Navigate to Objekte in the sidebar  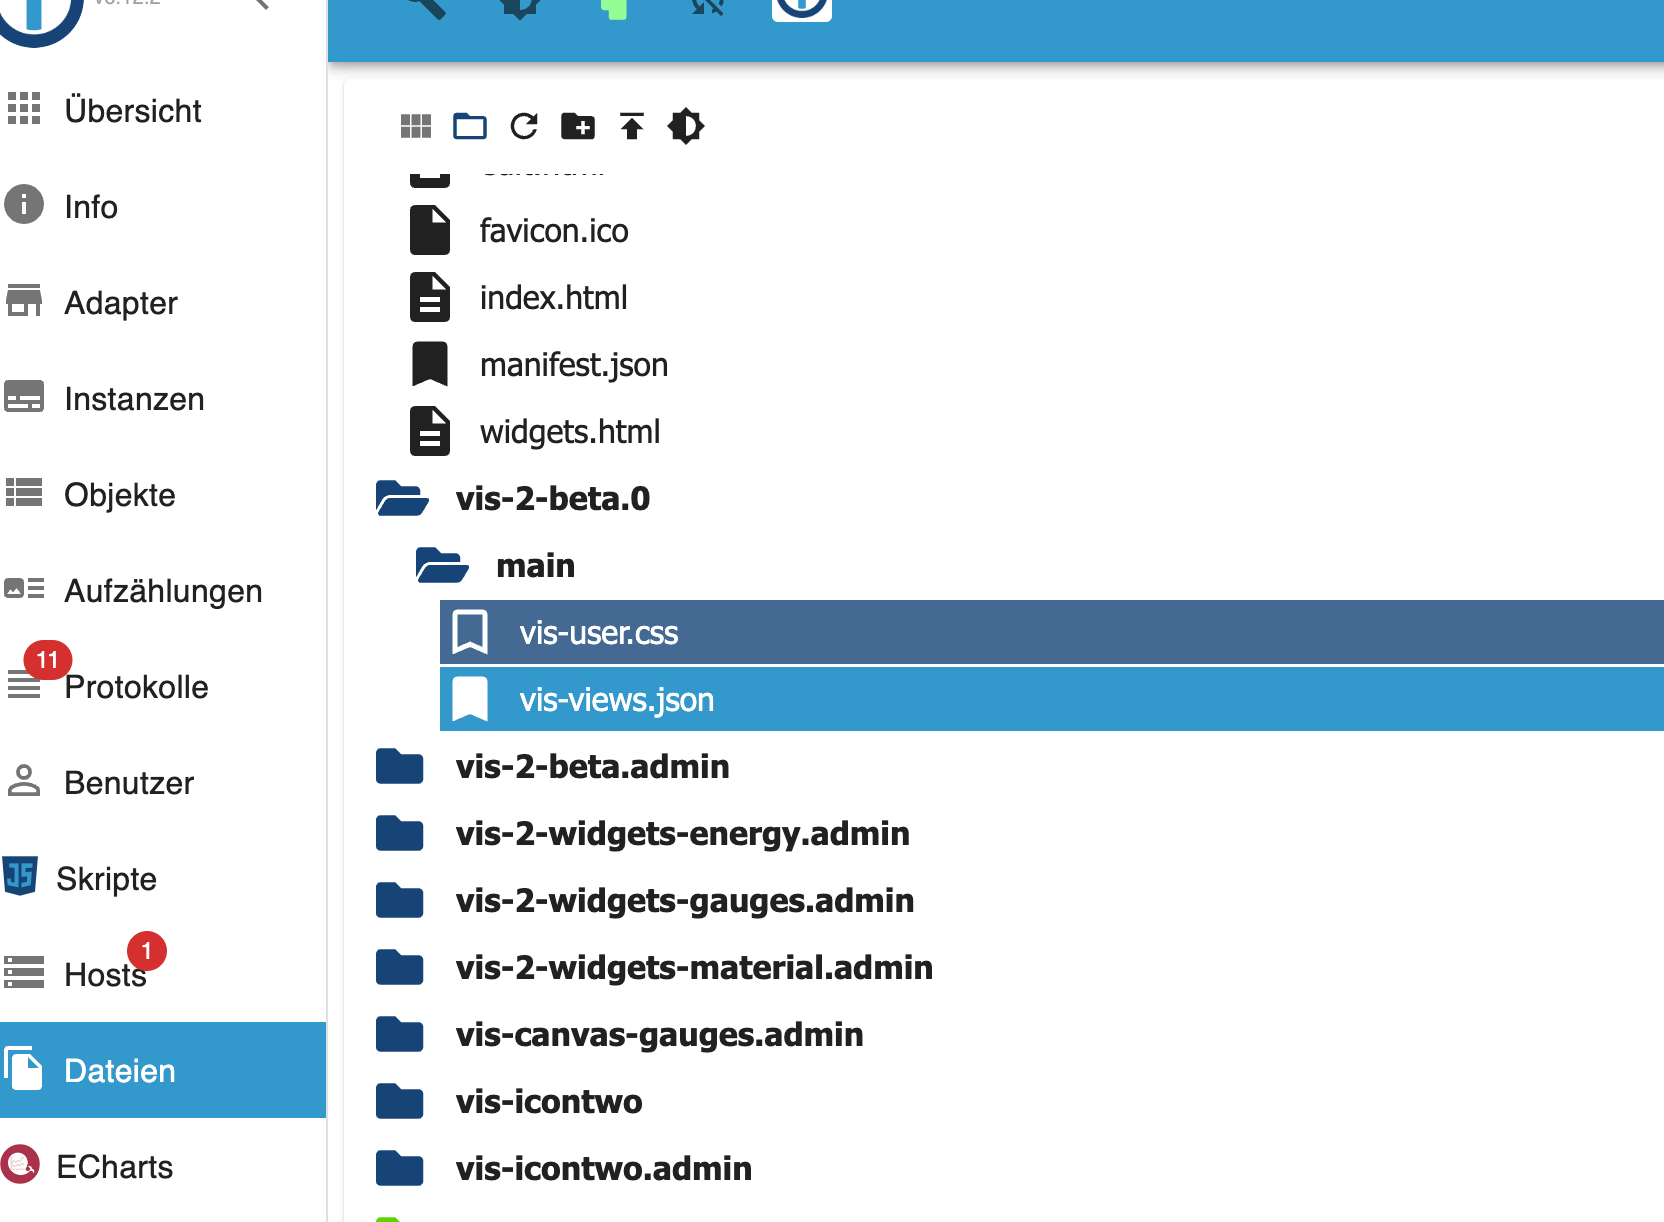[x=163, y=494]
